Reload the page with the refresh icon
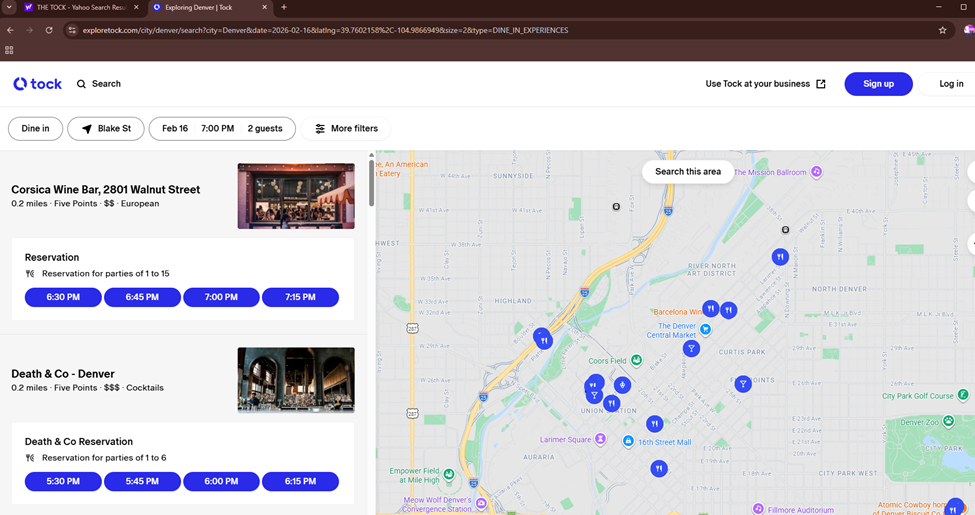The height and width of the screenshot is (515, 975). click(49, 30)
